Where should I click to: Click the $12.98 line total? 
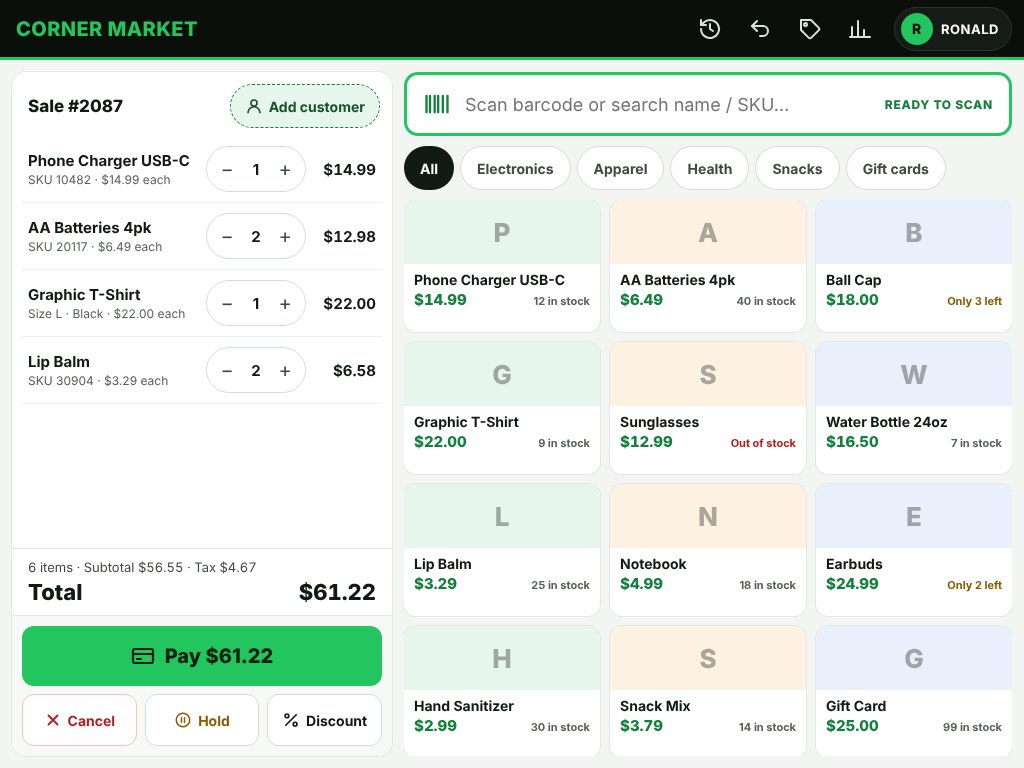(349, 237)
